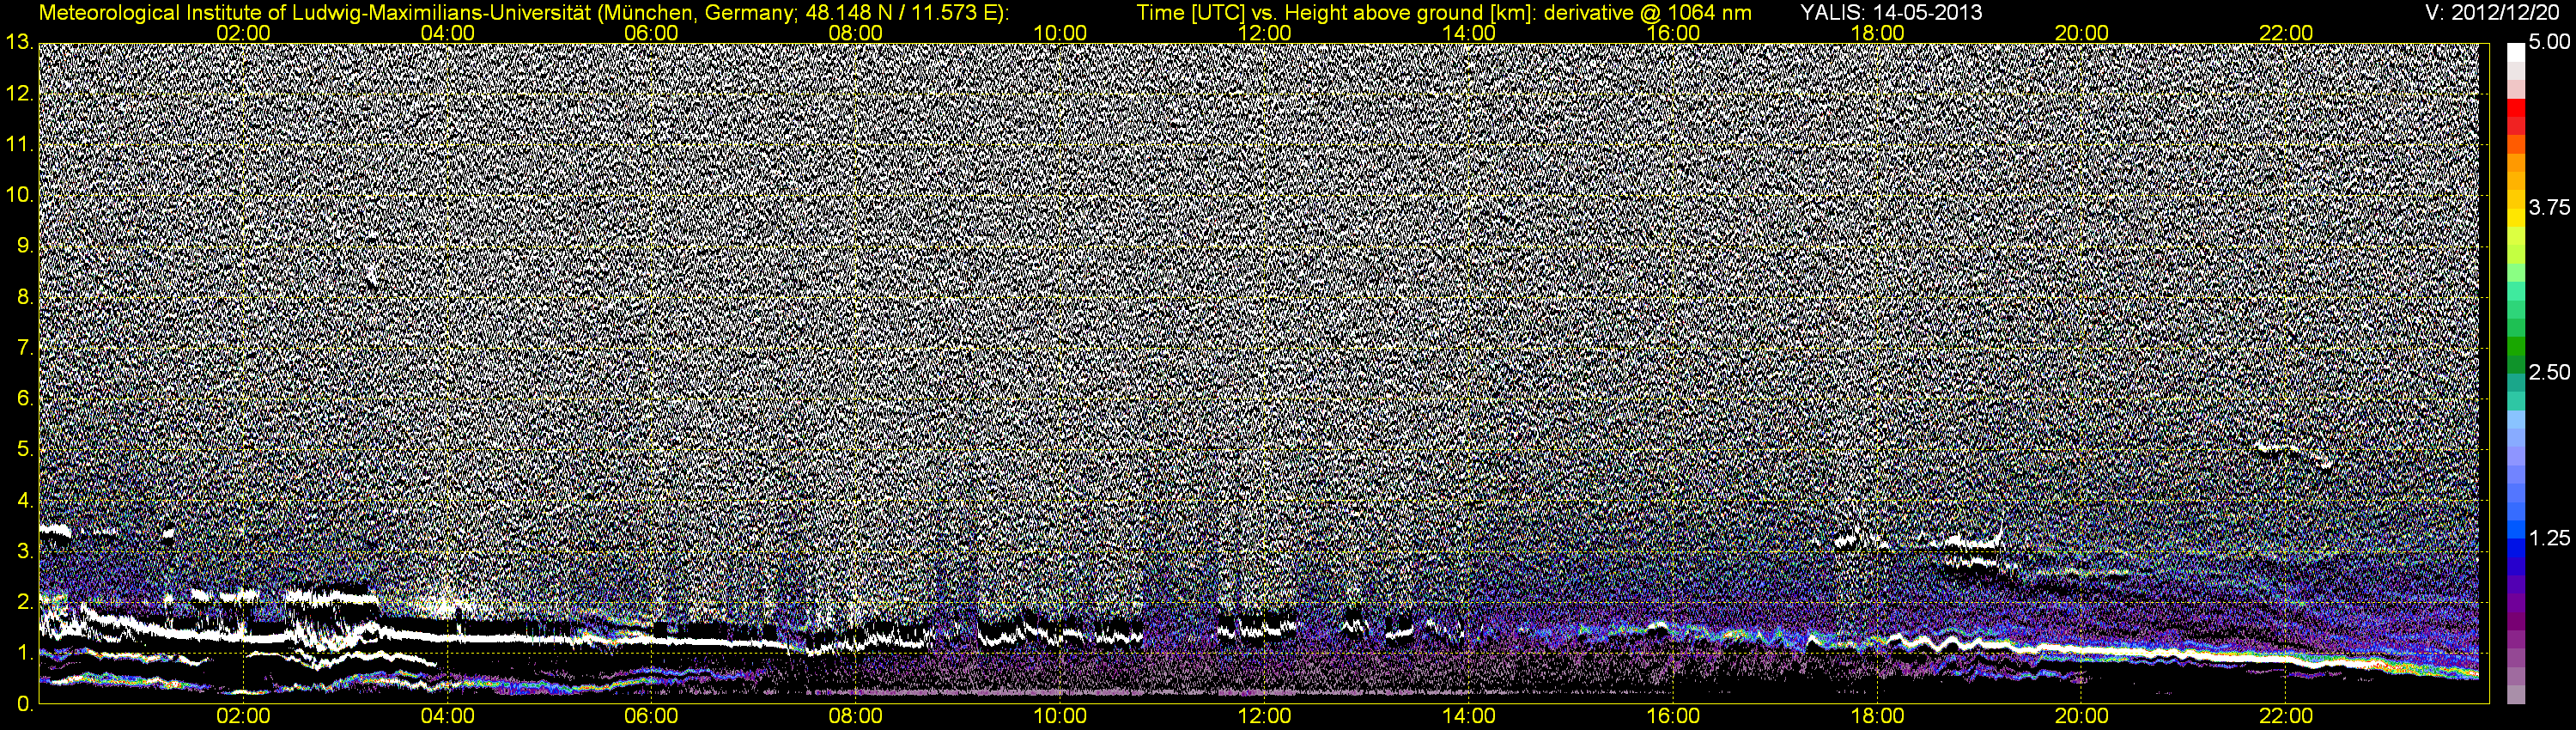2576x730 pixels.
Task: Click the white segment at the colorbar top
Action: point(2516,52)
